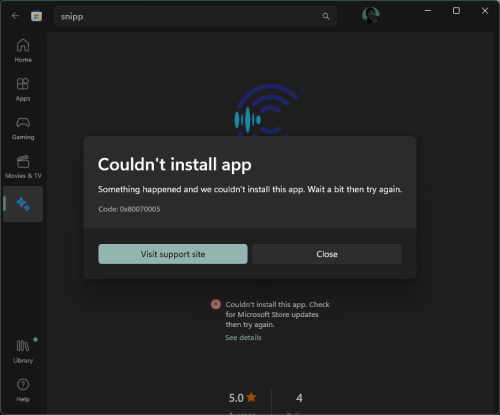Viewport: 500px width, 415px height.
Task: Open Microsoft Store logo icon
Action: 36,16
